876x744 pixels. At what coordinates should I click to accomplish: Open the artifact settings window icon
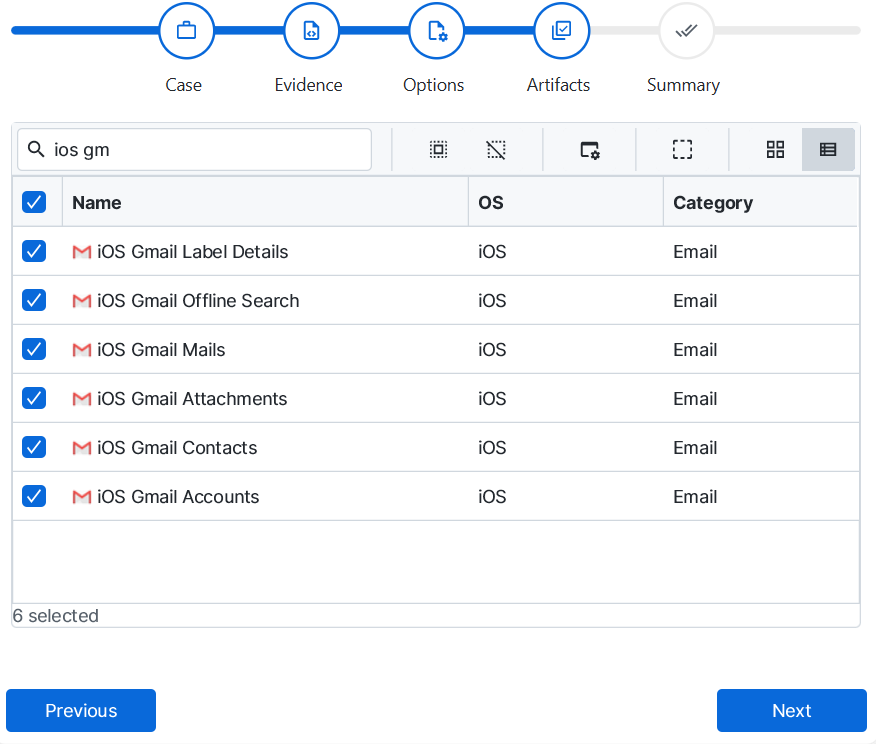click(x=590, y=150)
